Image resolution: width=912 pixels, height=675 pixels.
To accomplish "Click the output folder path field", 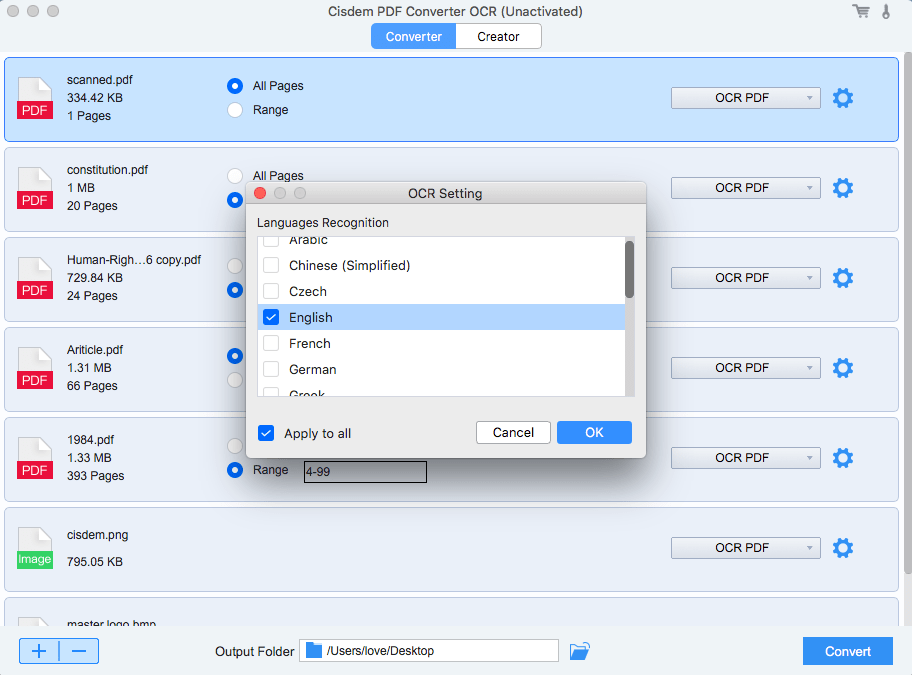I will [429, 651].
